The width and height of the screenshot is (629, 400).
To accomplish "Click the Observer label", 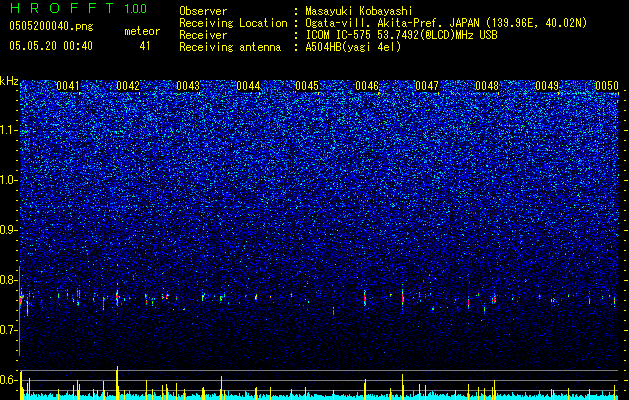I will coord(203,11).
